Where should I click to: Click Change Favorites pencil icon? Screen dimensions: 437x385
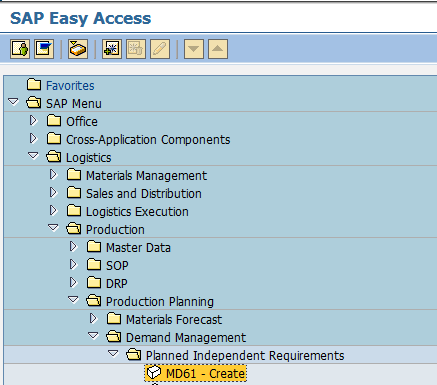(160, 49)
